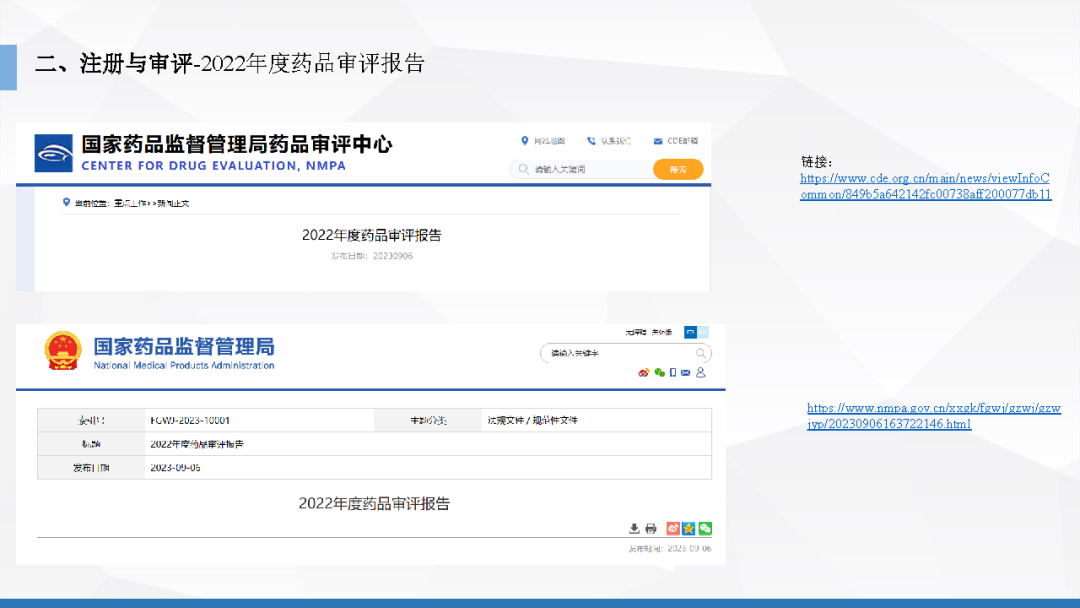Screen dimensions: 1080x608
Task: Select the Chinese language toggle button
Action: [690, 332]
